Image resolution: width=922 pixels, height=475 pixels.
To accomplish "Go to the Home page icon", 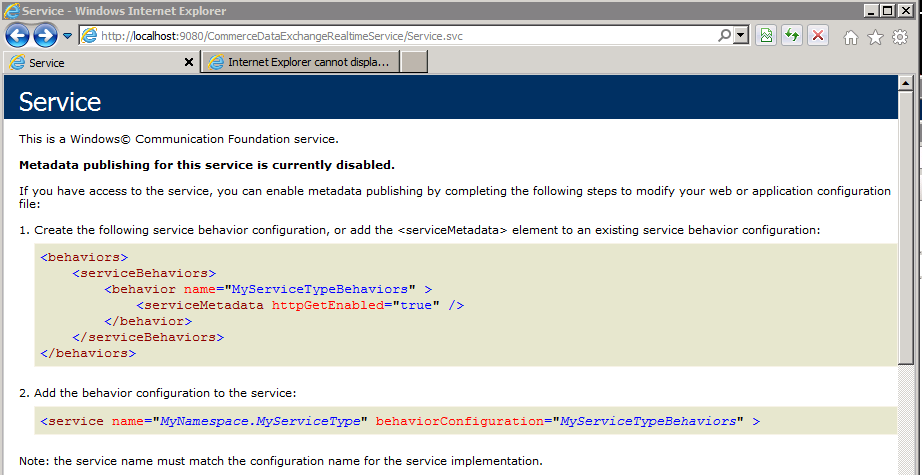I will point(851,37).
